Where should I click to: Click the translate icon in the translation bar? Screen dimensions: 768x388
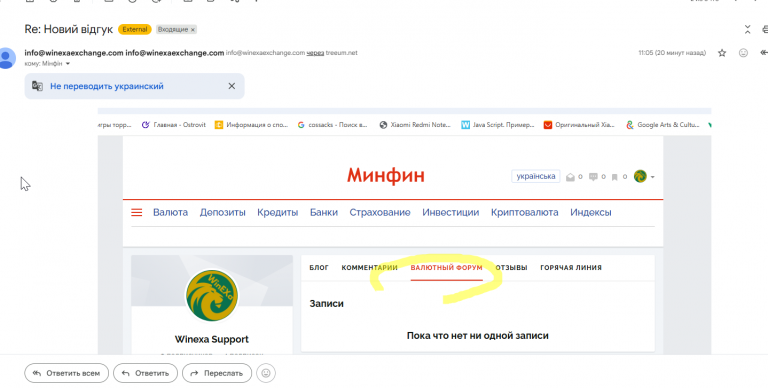(x=37, y=86)
